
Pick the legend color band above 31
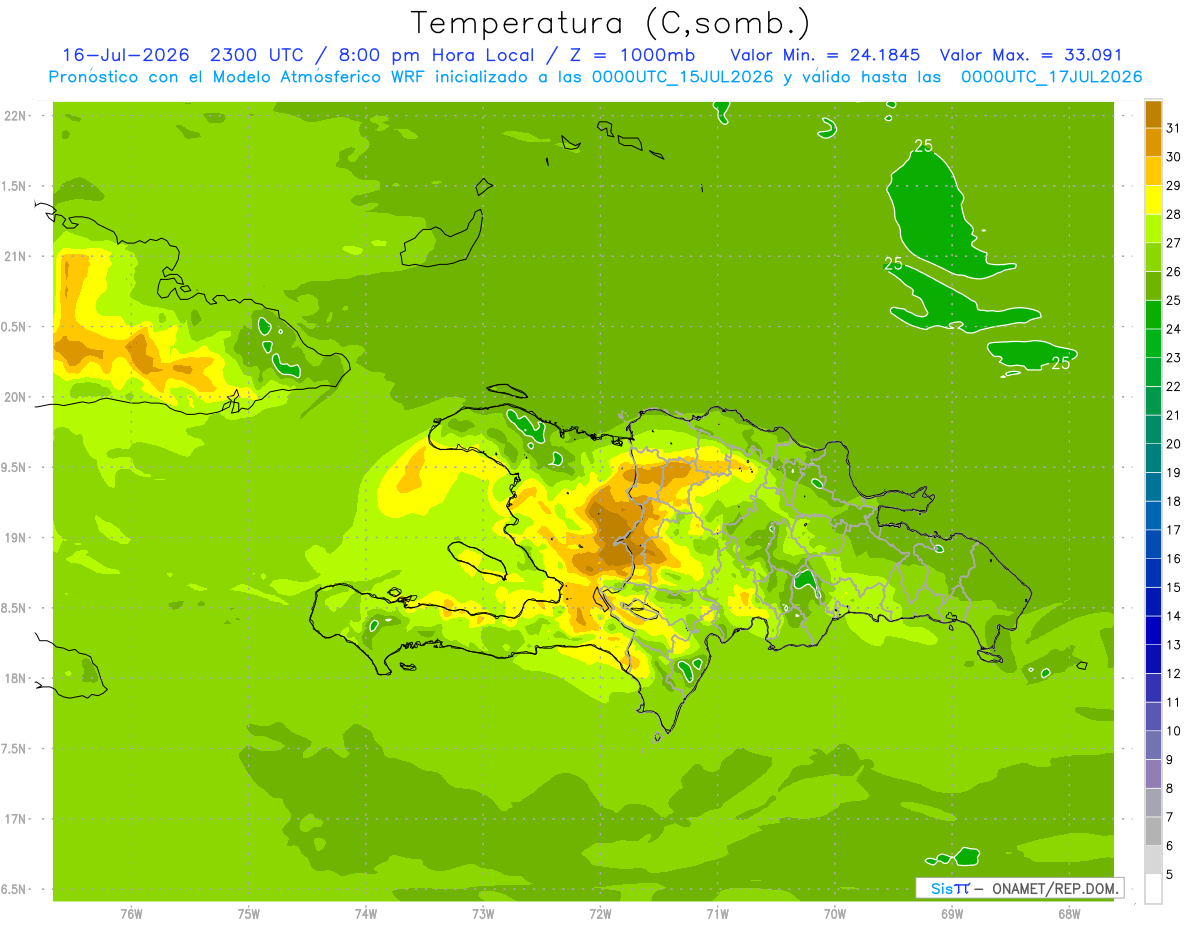tap(1153, 114)
